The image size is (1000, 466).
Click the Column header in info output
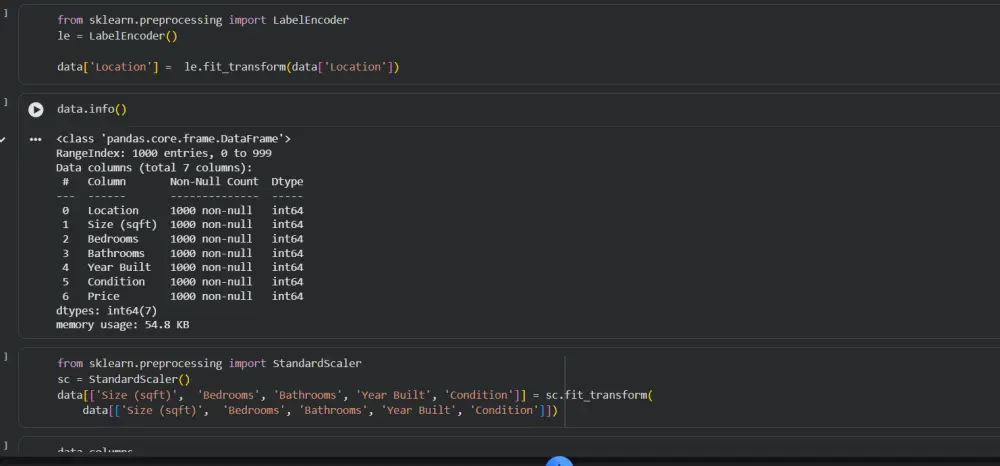coord(107,182)
